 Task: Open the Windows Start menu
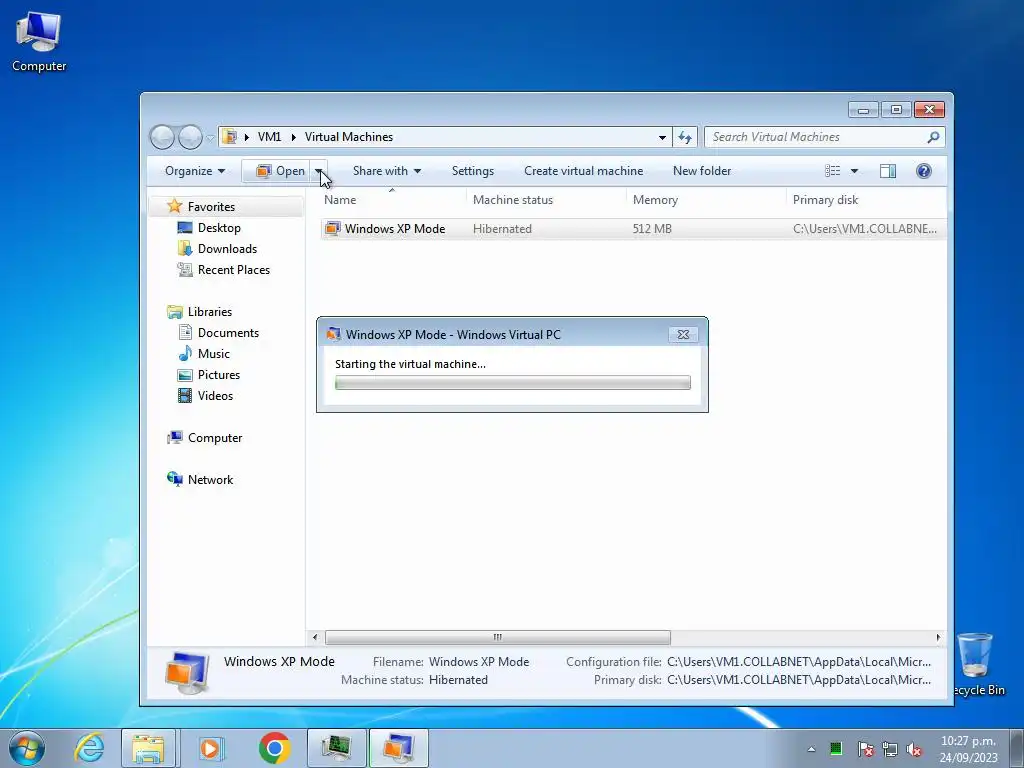27,748
